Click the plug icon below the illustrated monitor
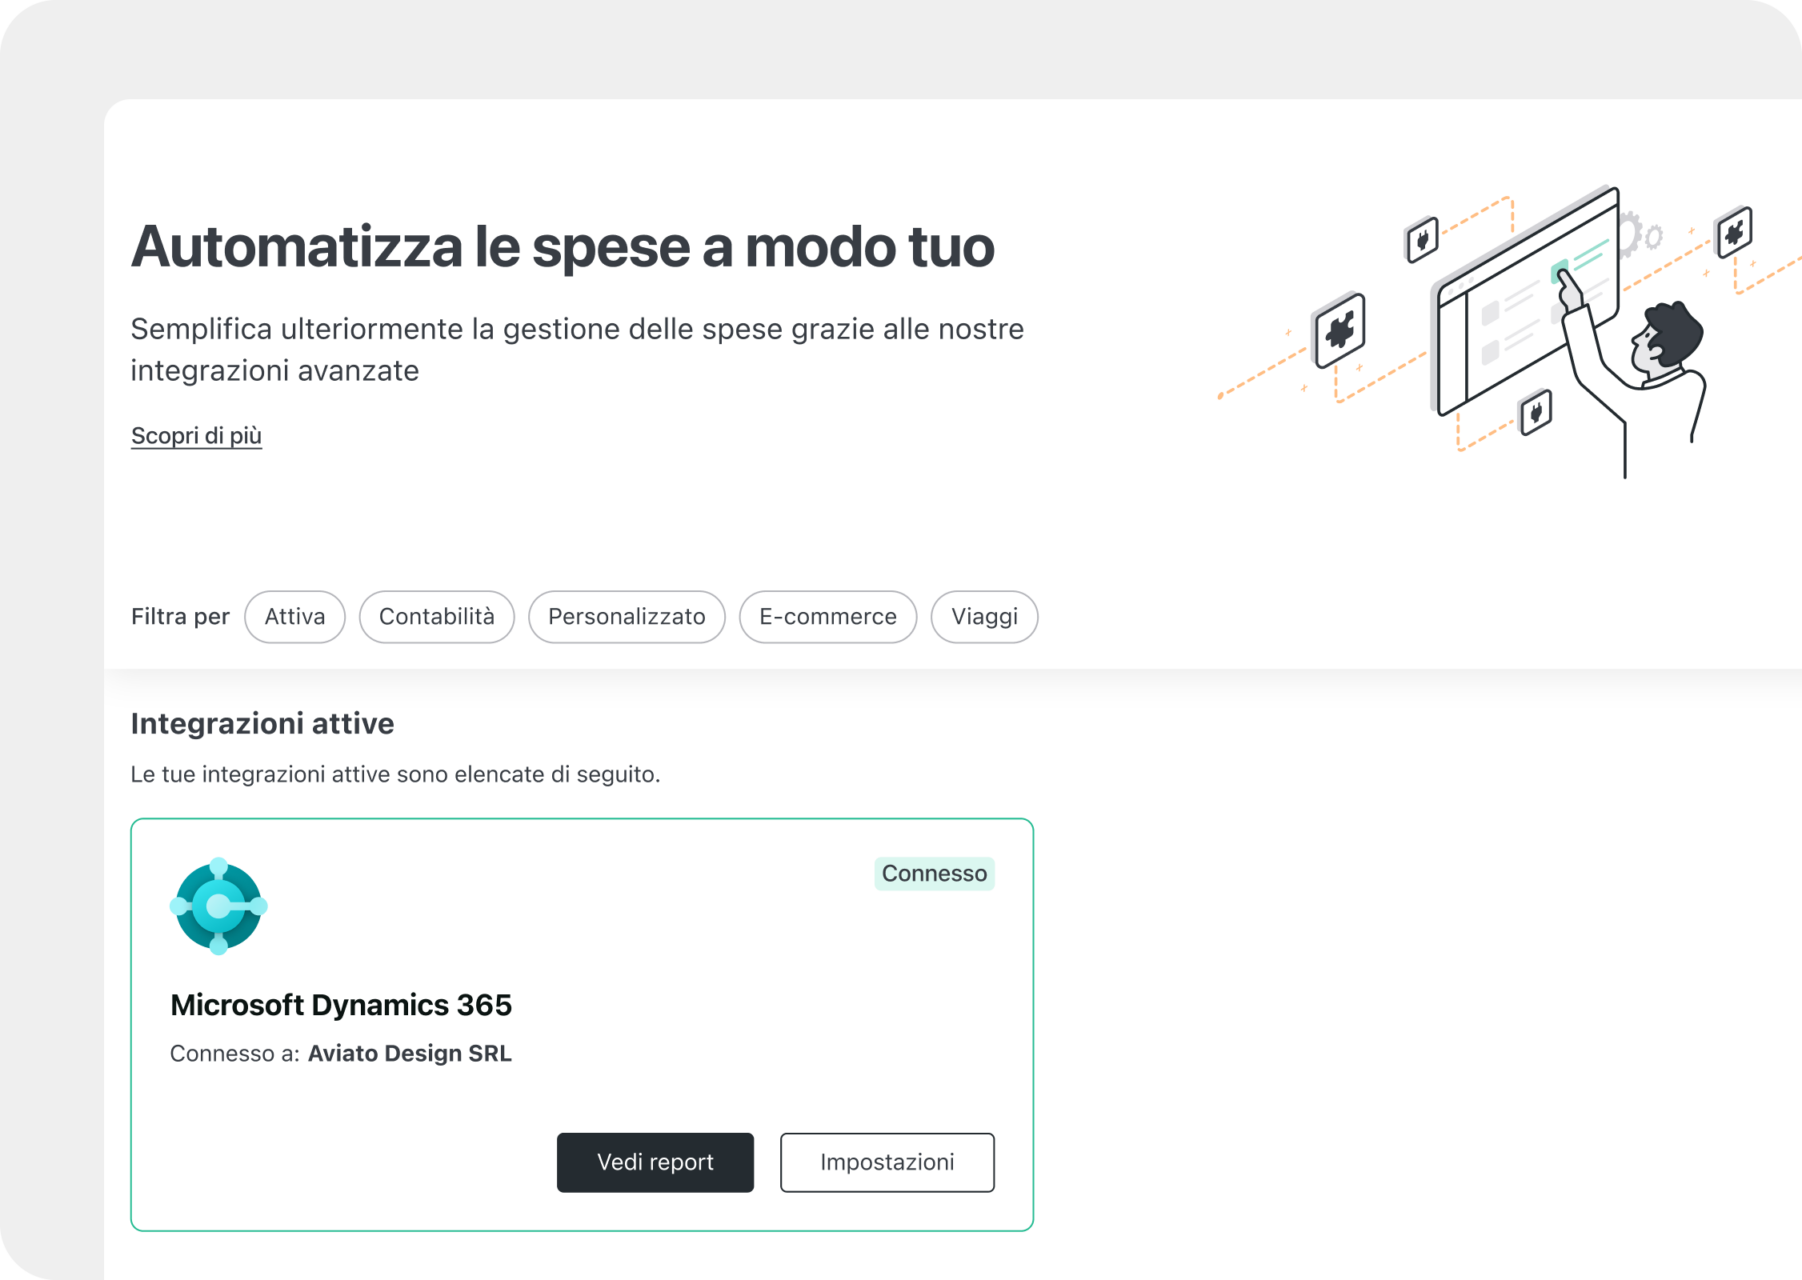 click(x=1536, y=414)
